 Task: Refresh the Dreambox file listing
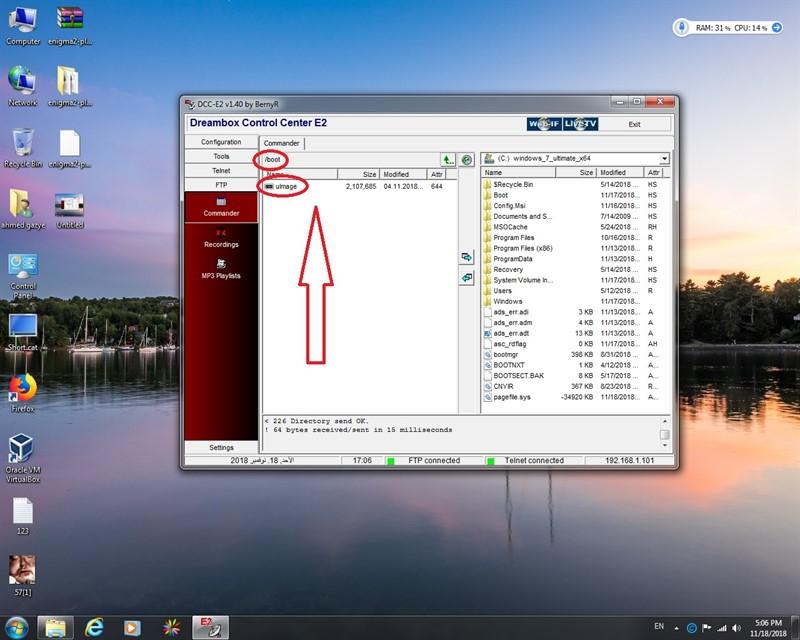click(x=466, y=160)
